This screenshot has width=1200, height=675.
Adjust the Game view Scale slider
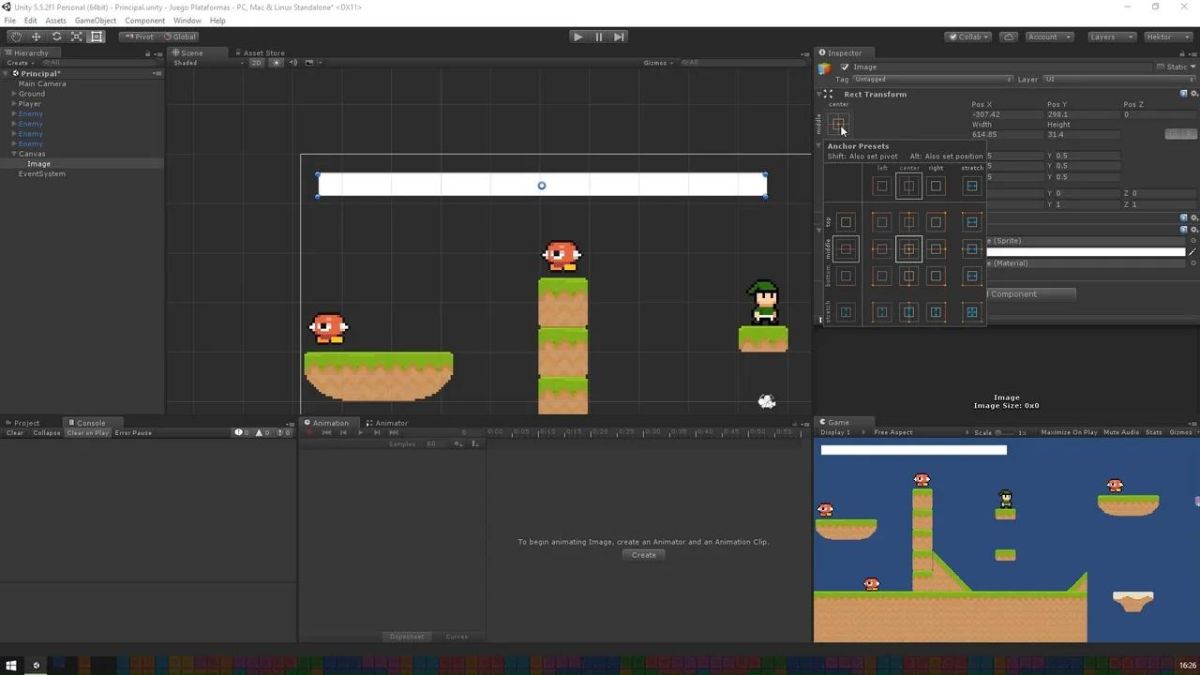click(1004, 433)
